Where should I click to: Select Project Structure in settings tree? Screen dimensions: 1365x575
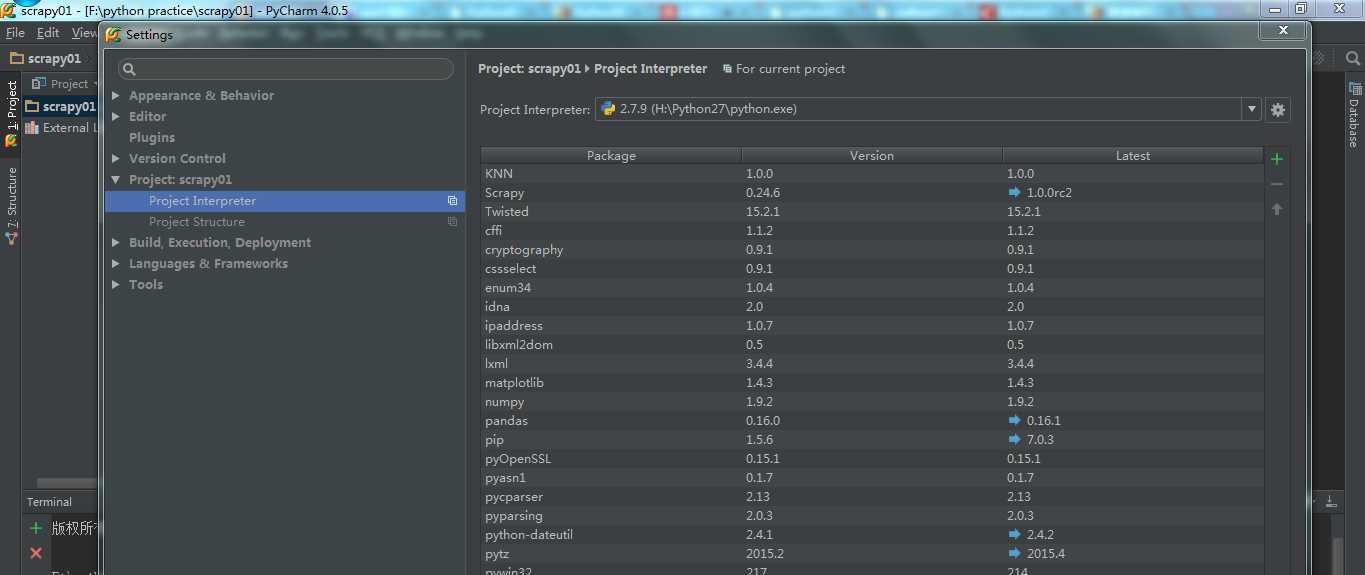coord(197,222)
